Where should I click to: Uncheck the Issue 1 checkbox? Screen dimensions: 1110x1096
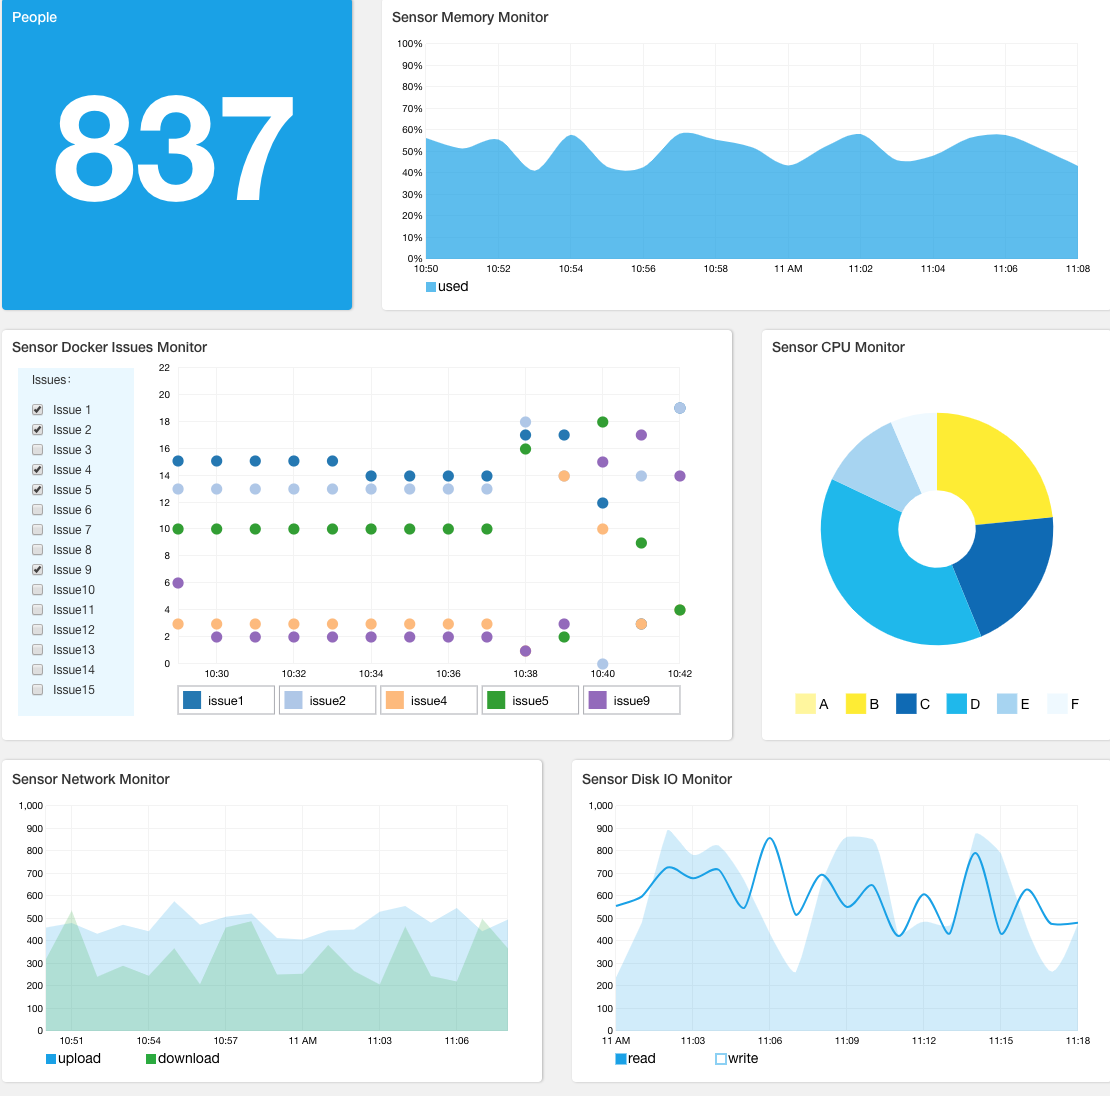click(x=38, y=410)
